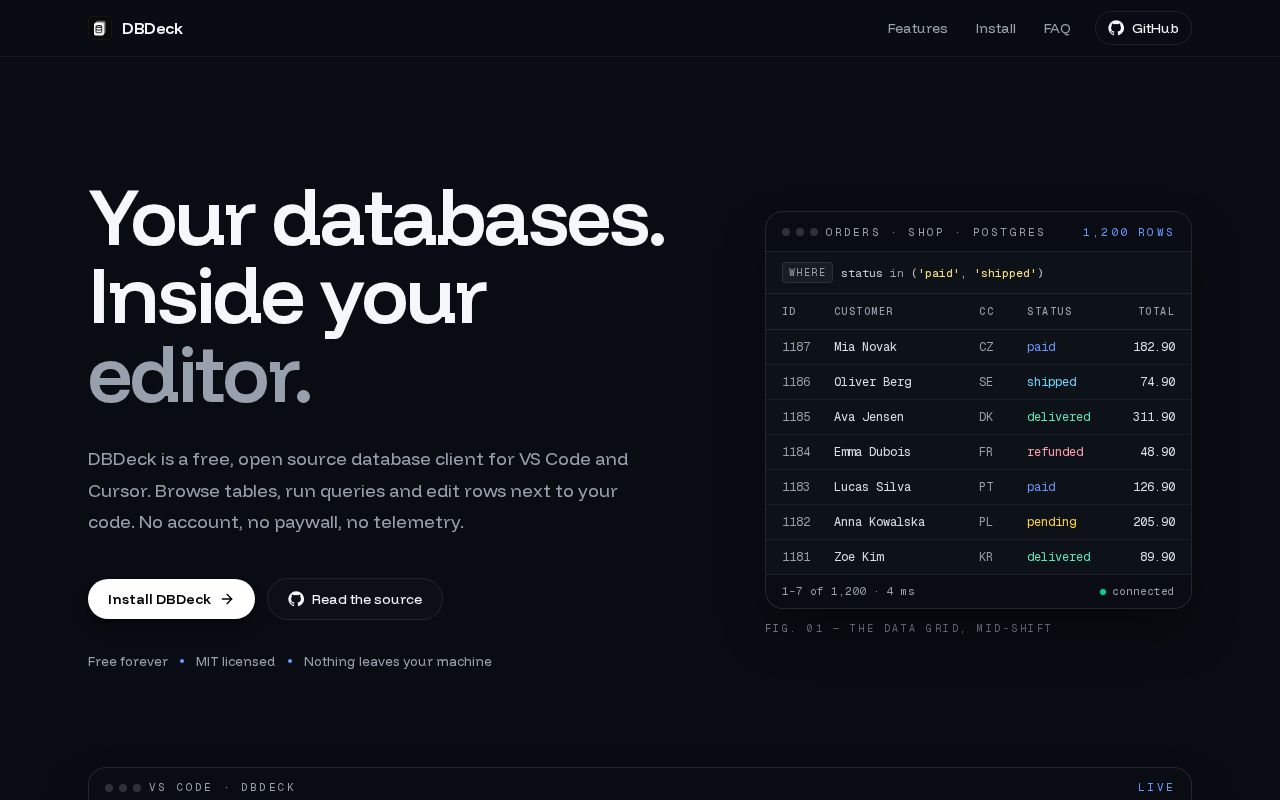Viewport: 1280px width, 800px height.
Task: Go to the Install nav link
Action: coord(995,28)
